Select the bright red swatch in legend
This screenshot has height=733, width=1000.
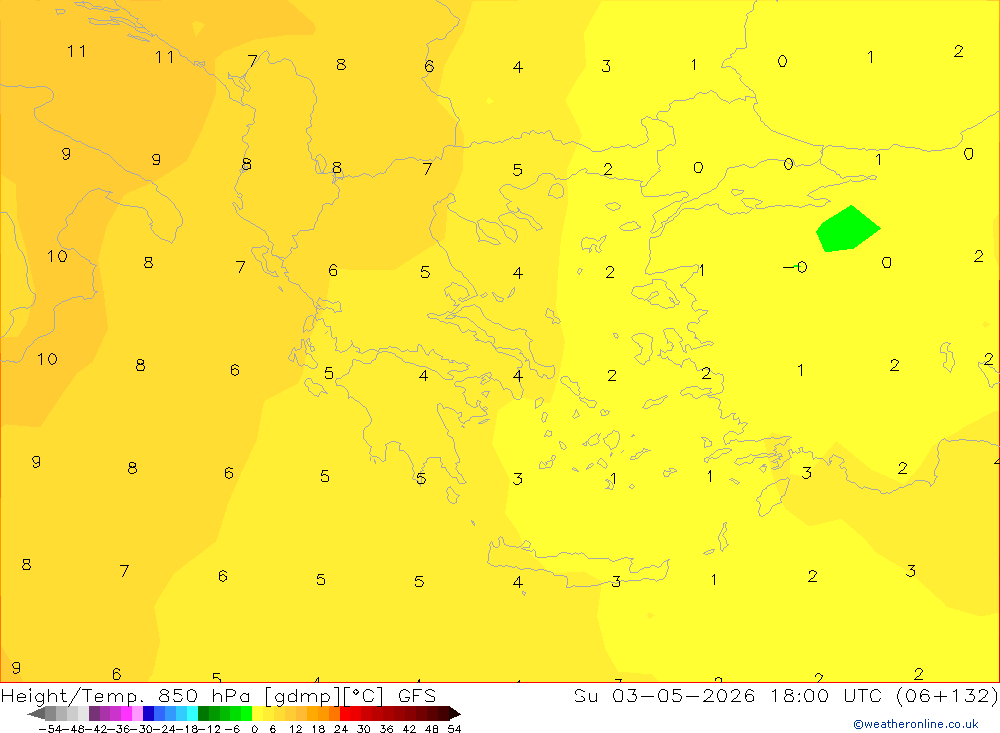tap(344, 713)
